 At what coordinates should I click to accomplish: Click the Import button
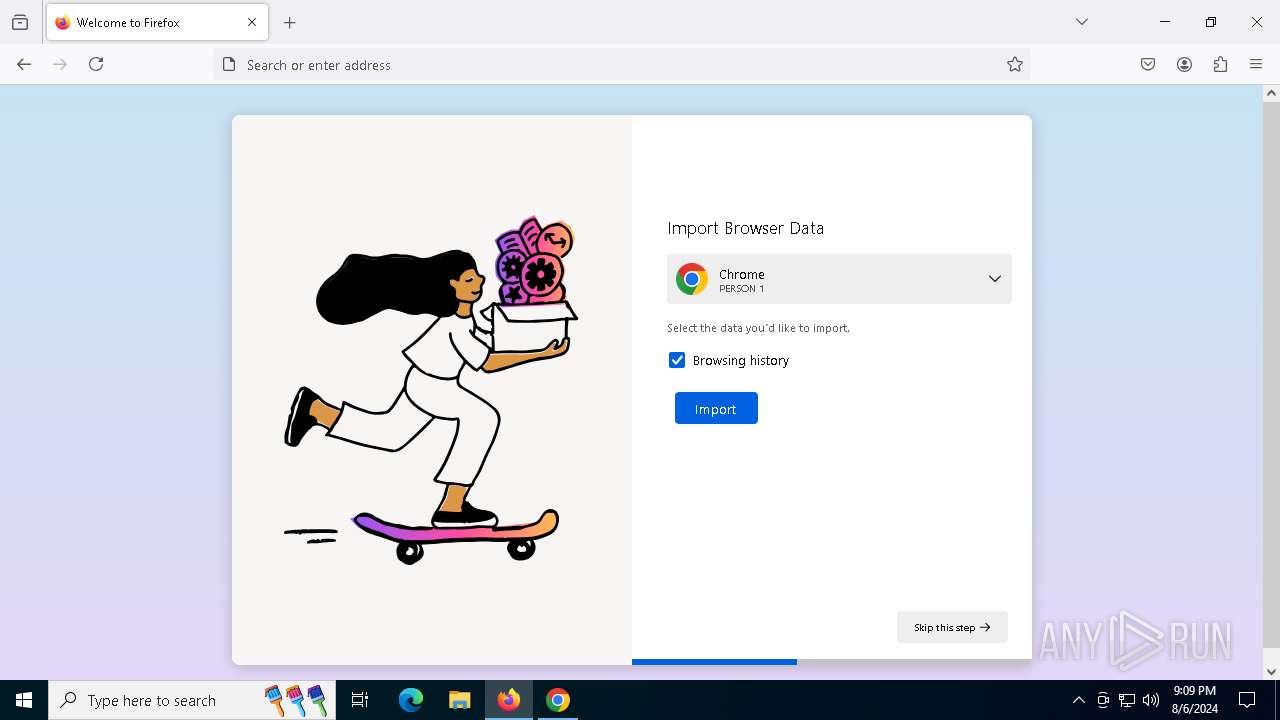[716, 408]
